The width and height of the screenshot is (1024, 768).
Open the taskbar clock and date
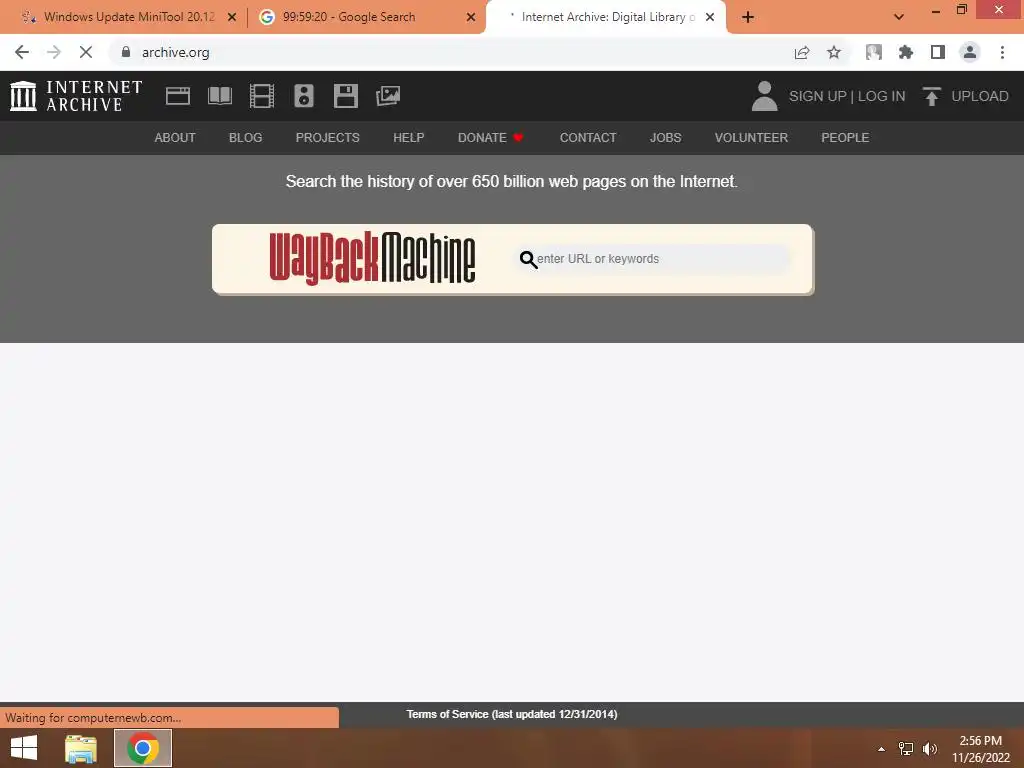coord(980,749)
